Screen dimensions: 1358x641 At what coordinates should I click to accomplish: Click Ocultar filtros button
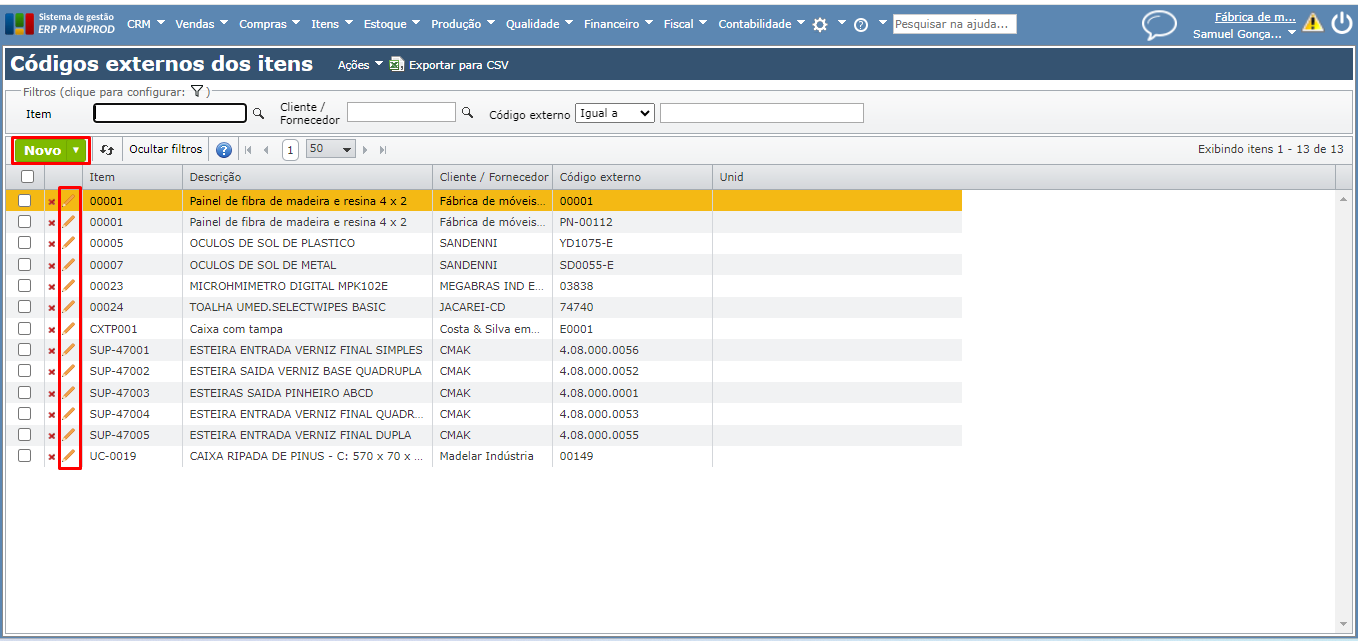pos(165,150)
